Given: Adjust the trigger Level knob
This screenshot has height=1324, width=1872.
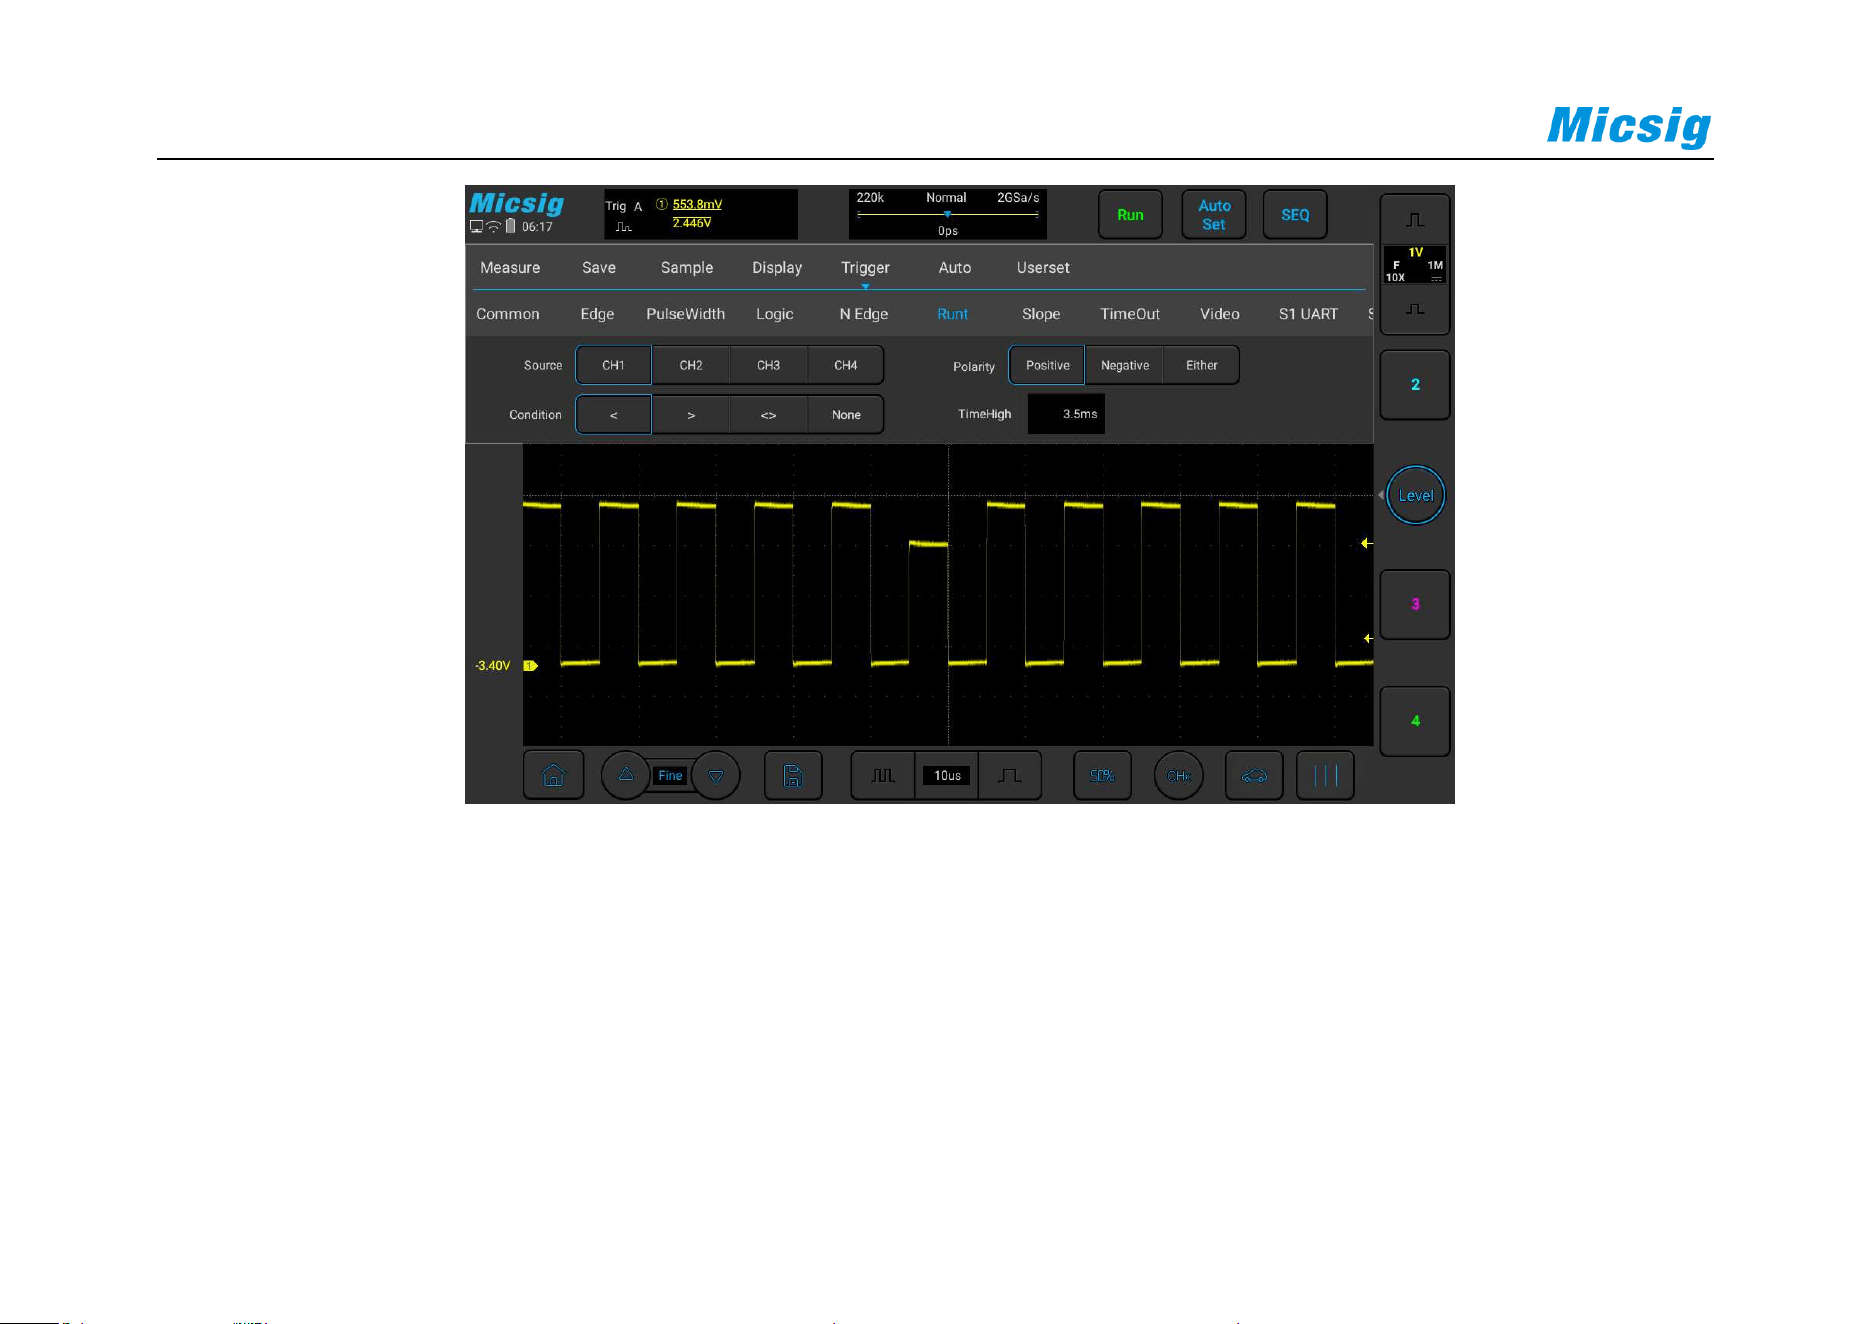Looking at the screenshot, I should 1415,495.
